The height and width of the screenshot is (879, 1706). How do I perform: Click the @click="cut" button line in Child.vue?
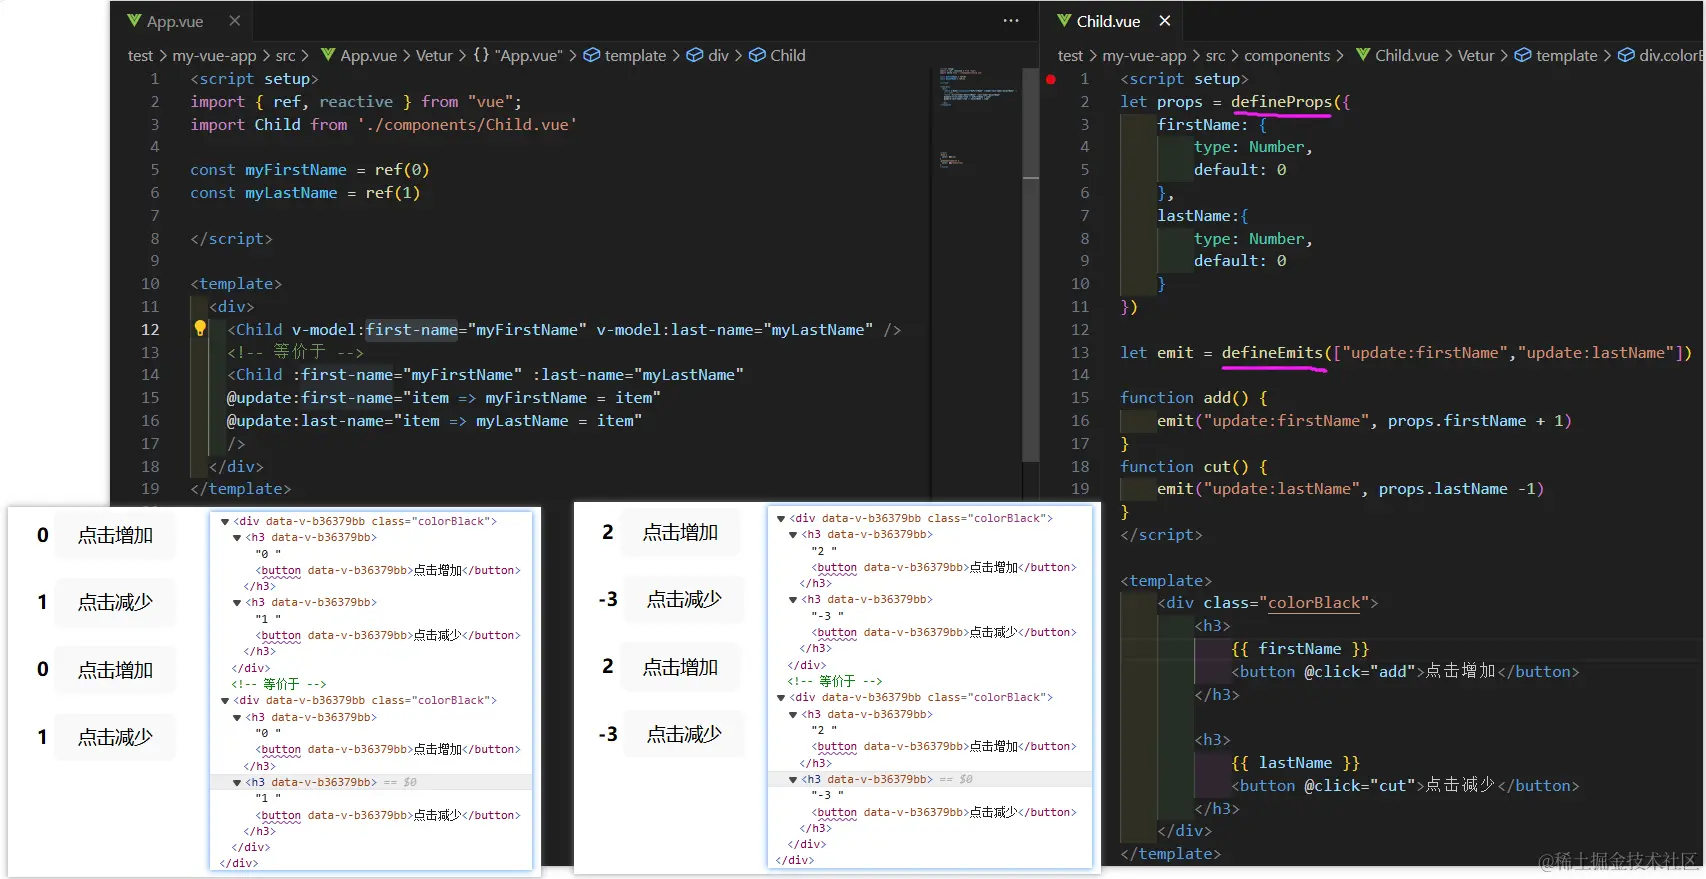(1405, 786)
